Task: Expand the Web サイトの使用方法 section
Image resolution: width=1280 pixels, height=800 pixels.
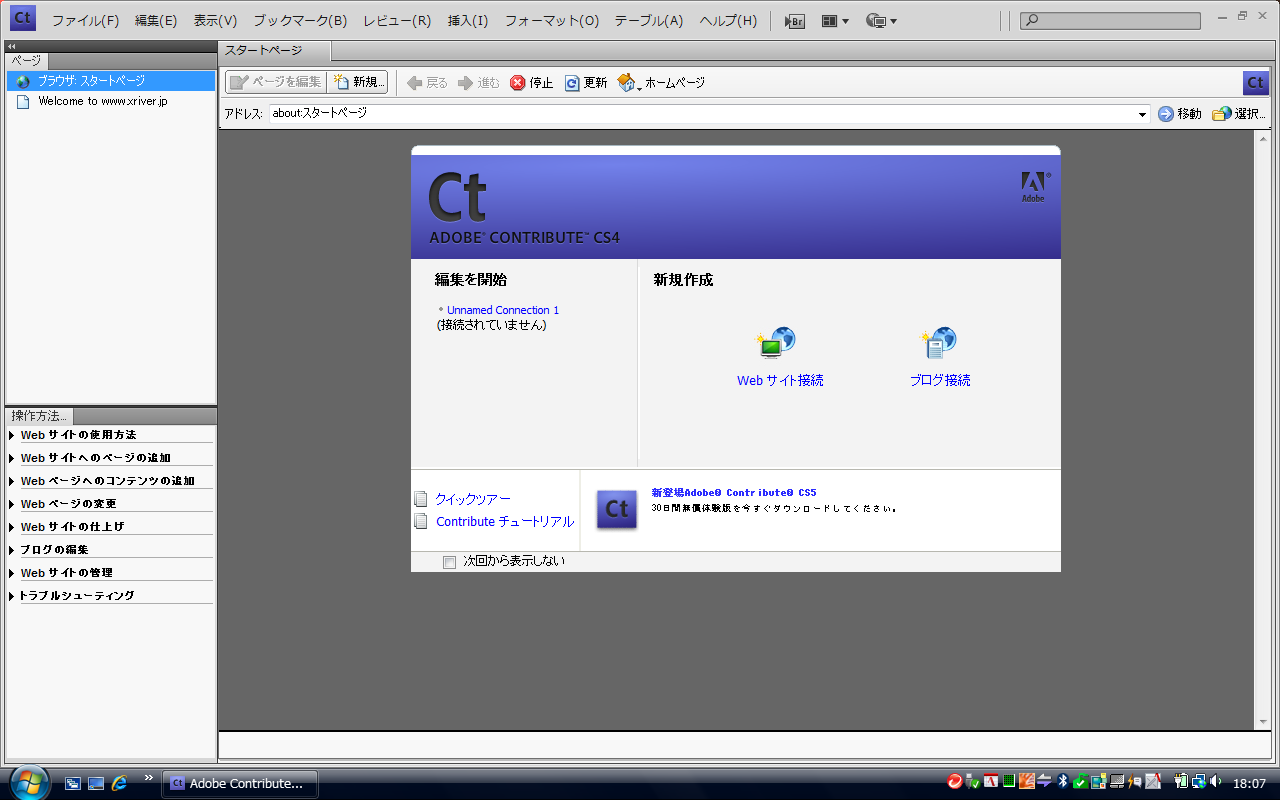Action: click(12, 435)
